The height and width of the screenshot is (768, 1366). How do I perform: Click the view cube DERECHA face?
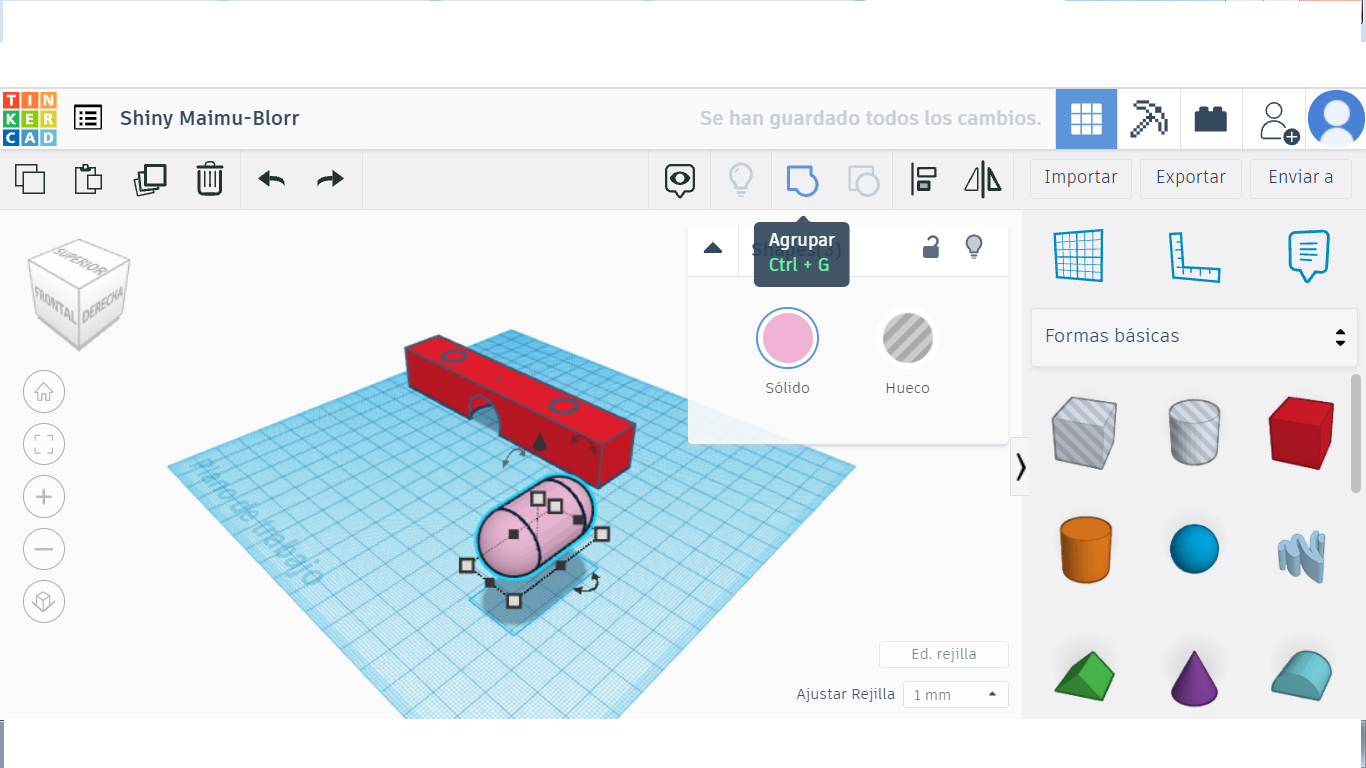click(x=103, y=305)
